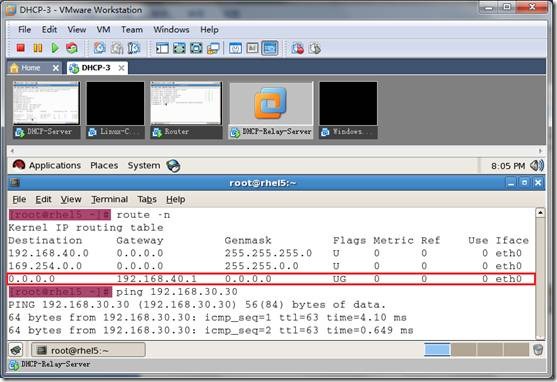Image resolution: width=557 pixels, height=382 pixels.
Task: Click the 169.254.0.0 destination entry
Action: point(45,266)
